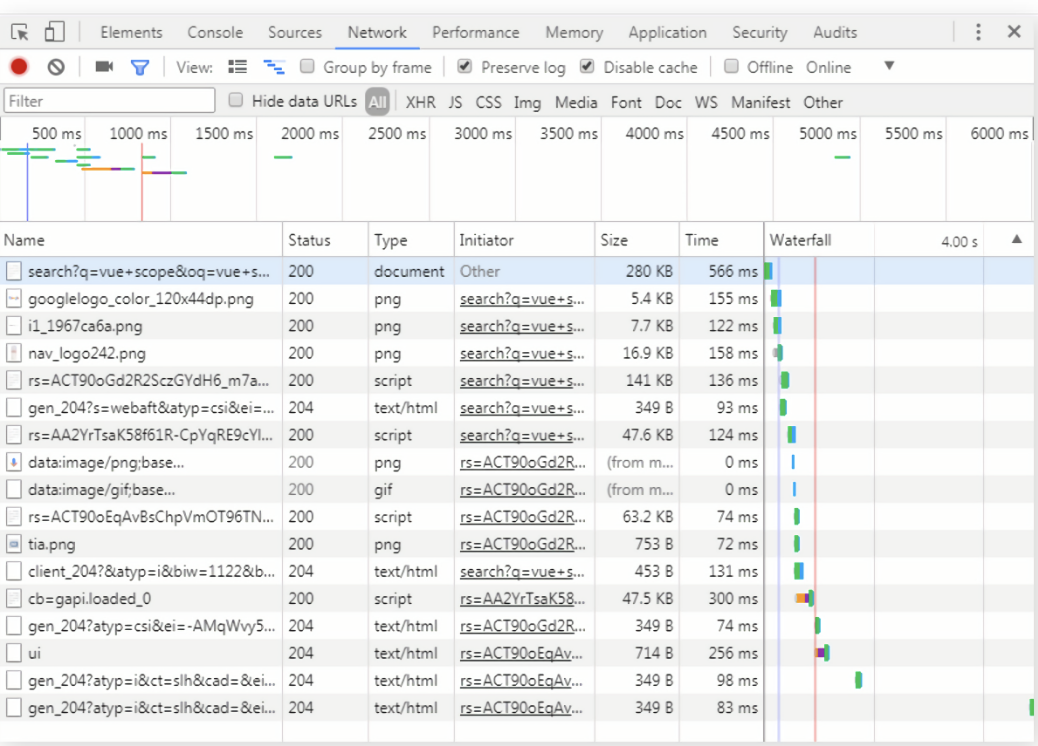Enable the Offline checkbox
Viewport: 1038px width, 746px height.
tap(731, 66)
